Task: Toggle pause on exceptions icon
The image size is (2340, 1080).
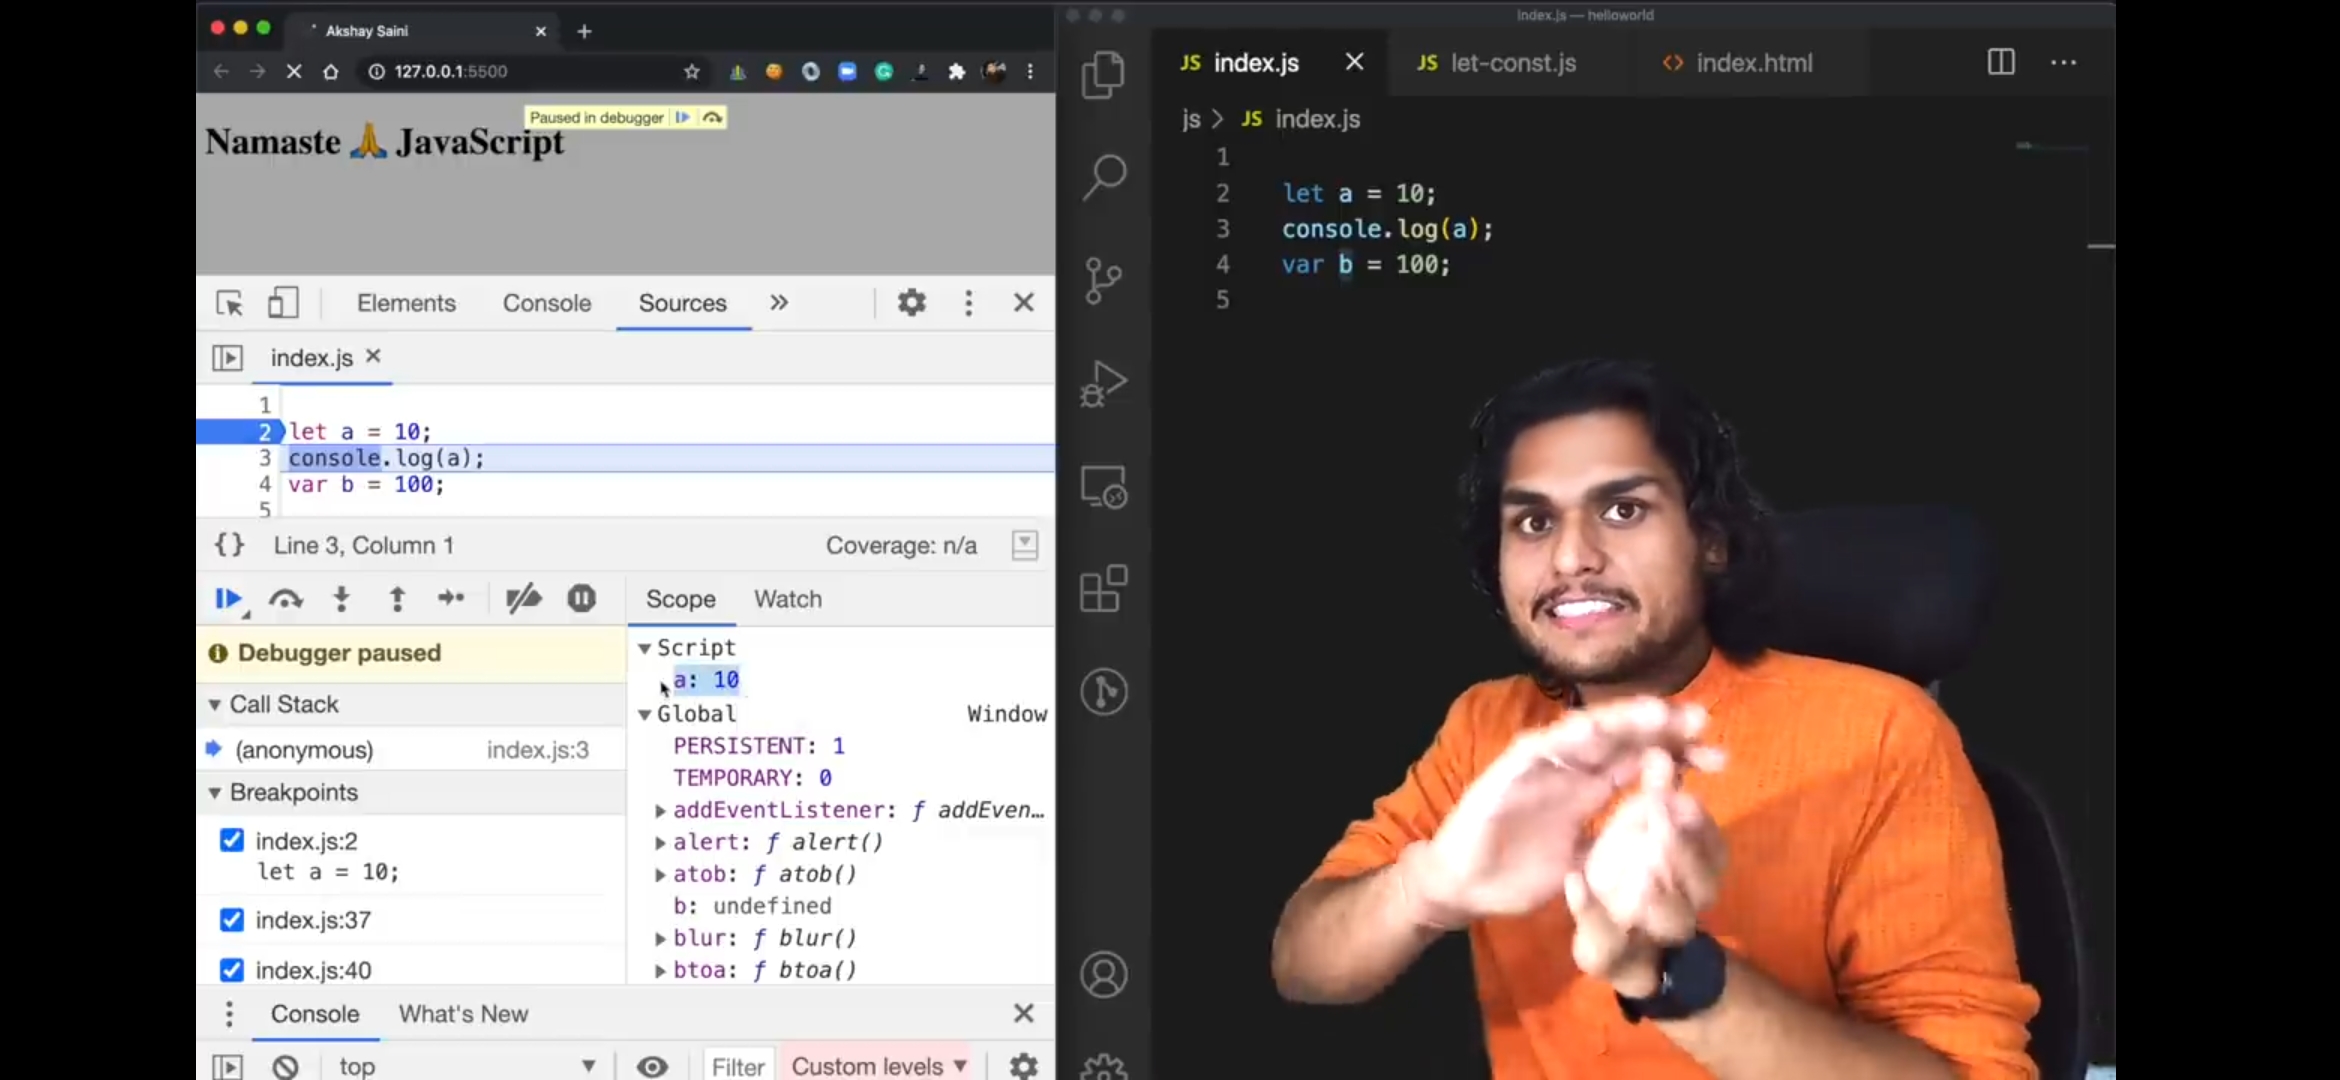Action: coord(581,599)
